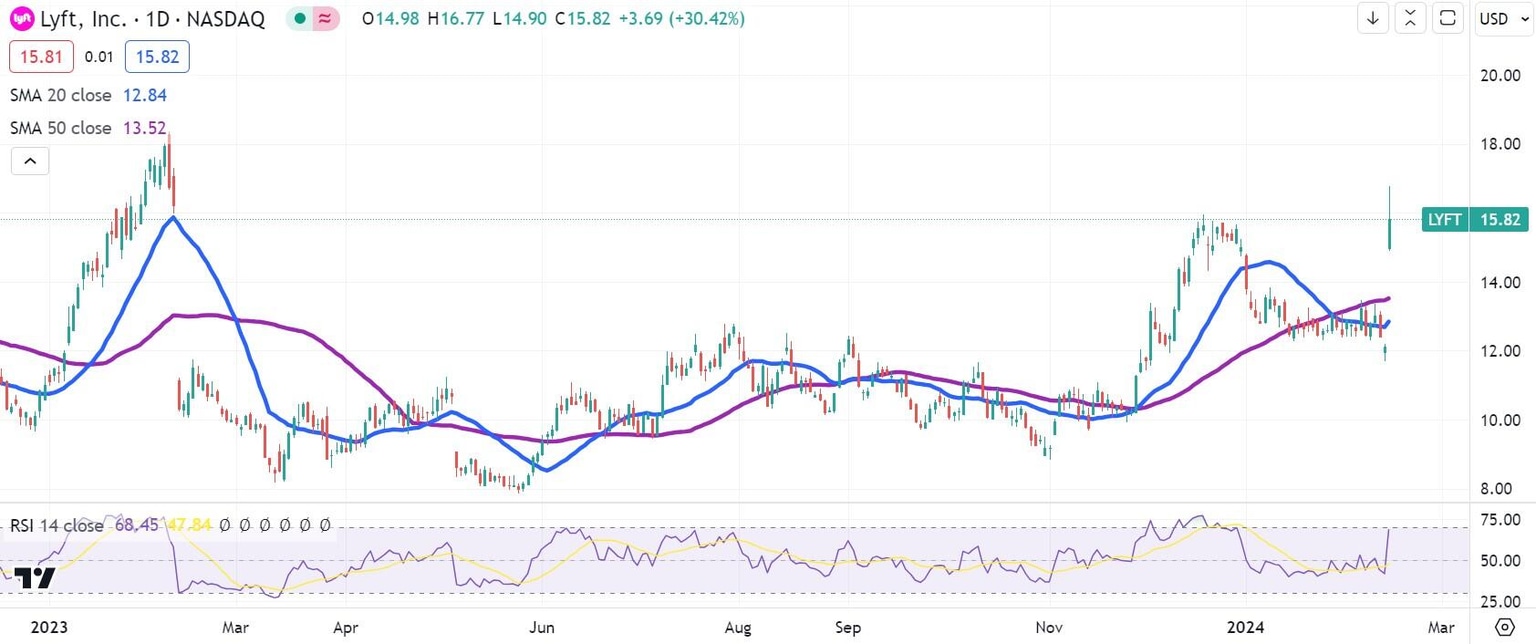Open the USD currency dropdown

coord(1503,18)
